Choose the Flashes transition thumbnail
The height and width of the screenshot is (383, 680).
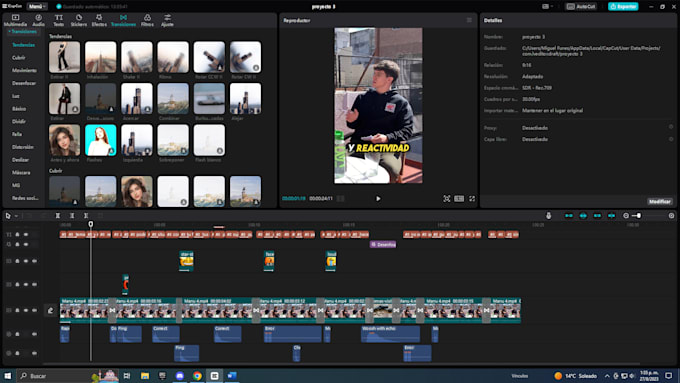coord(101,140)
